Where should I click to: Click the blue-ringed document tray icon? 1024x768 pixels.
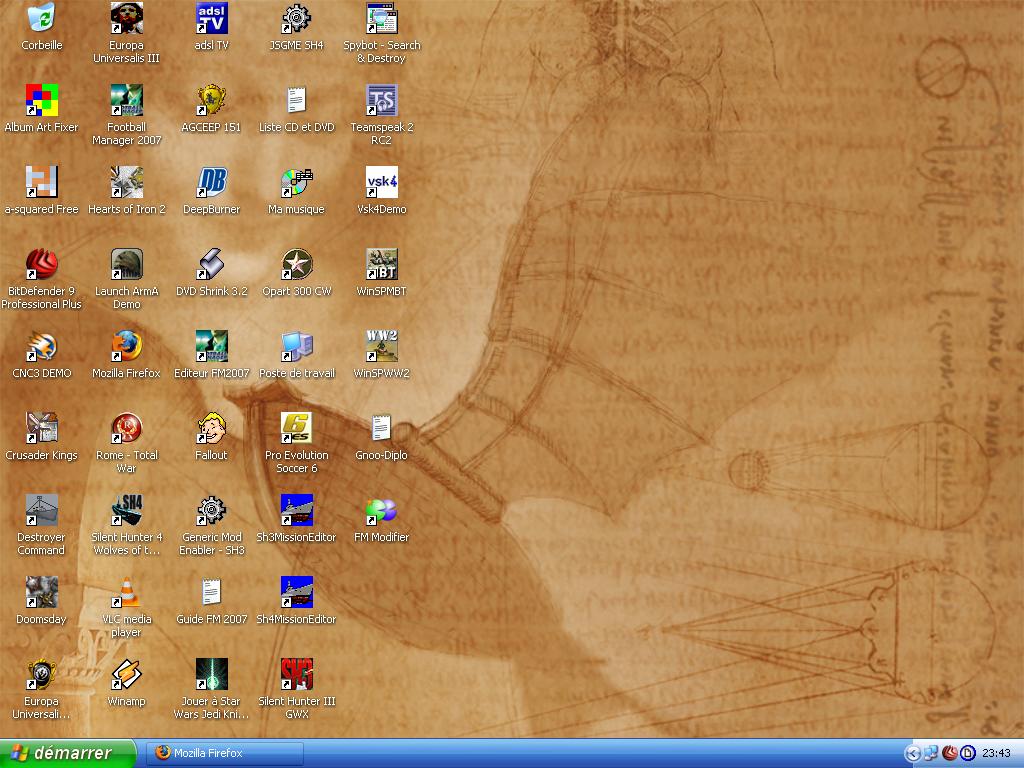click(968, 754)
